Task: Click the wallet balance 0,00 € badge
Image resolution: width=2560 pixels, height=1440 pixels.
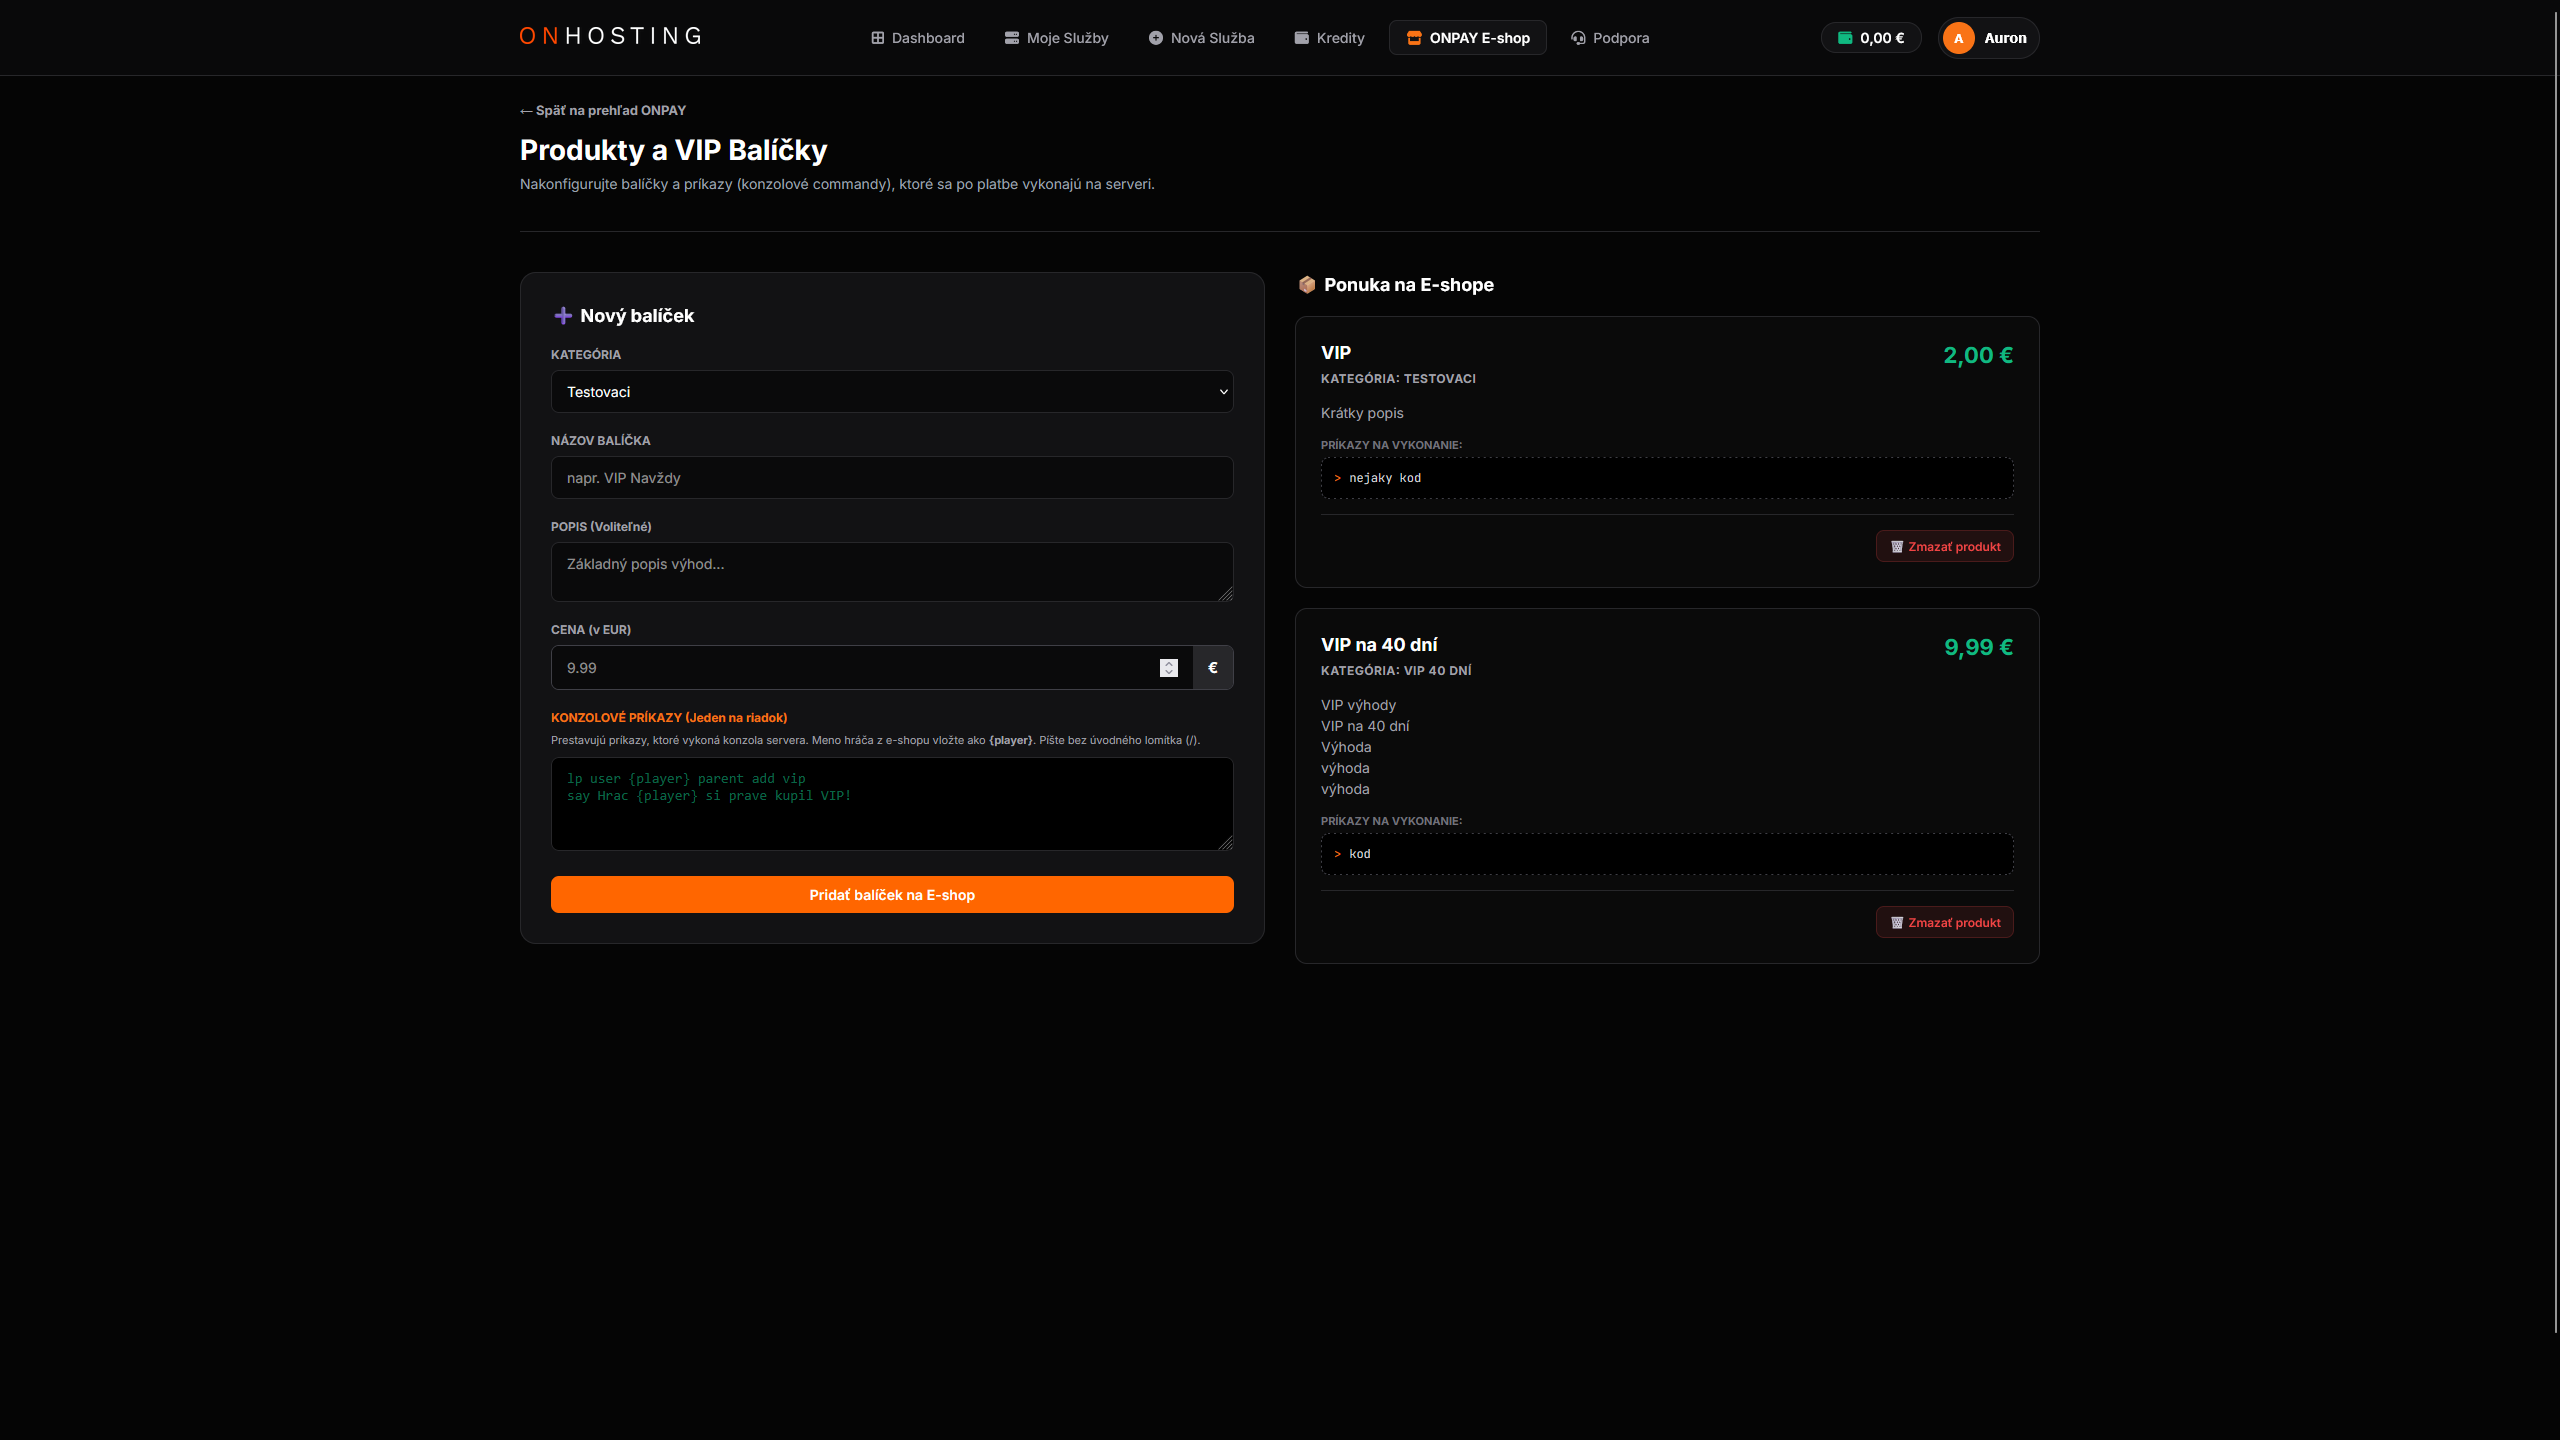Action: [1870, 38]
